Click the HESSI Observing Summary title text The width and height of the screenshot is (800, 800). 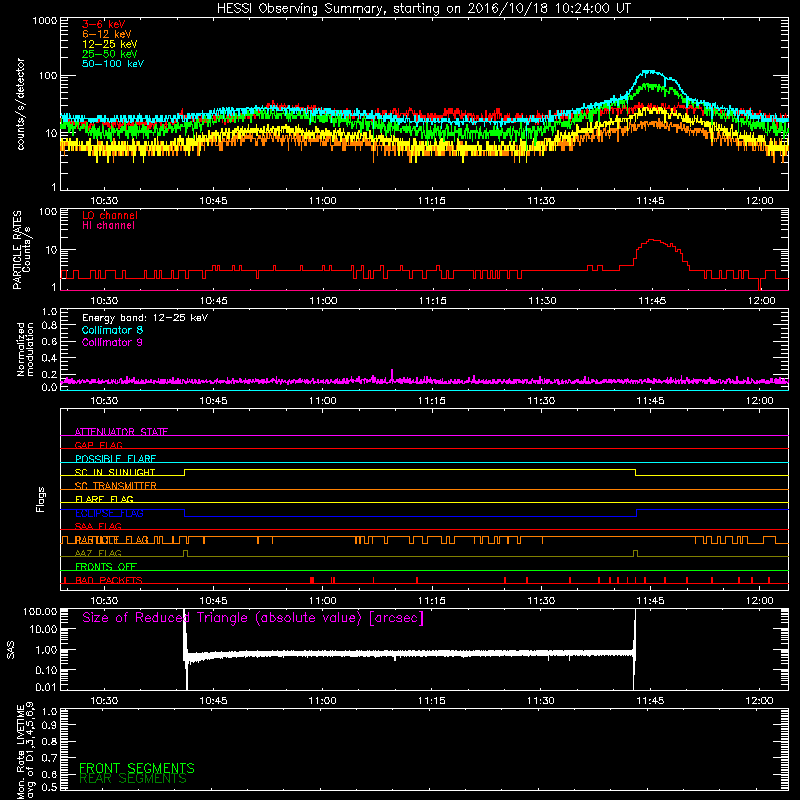pos(423,9)
